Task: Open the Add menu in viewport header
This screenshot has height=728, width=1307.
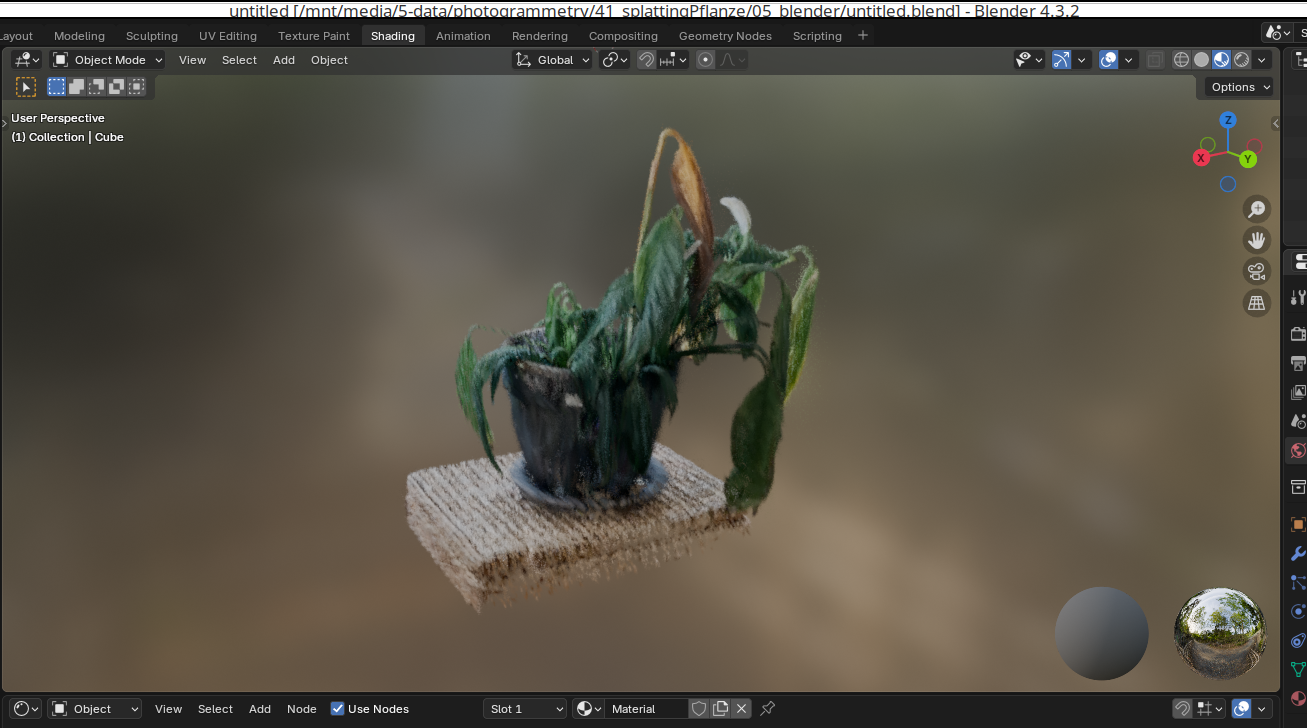Action: [284, 60]
